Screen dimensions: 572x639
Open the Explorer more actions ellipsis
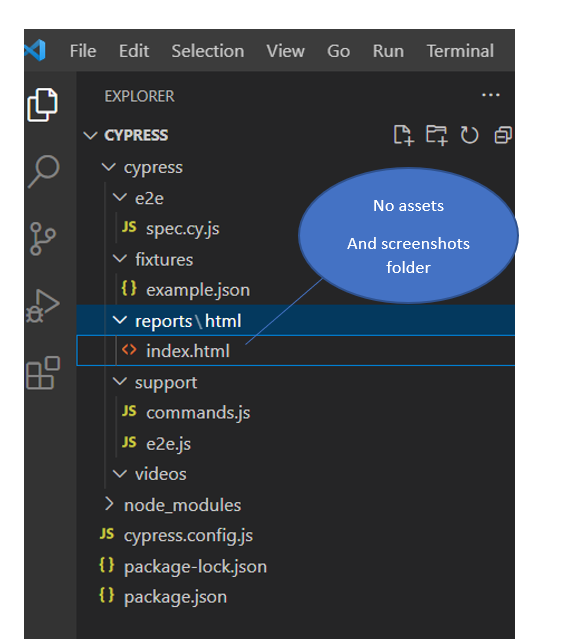491,95
